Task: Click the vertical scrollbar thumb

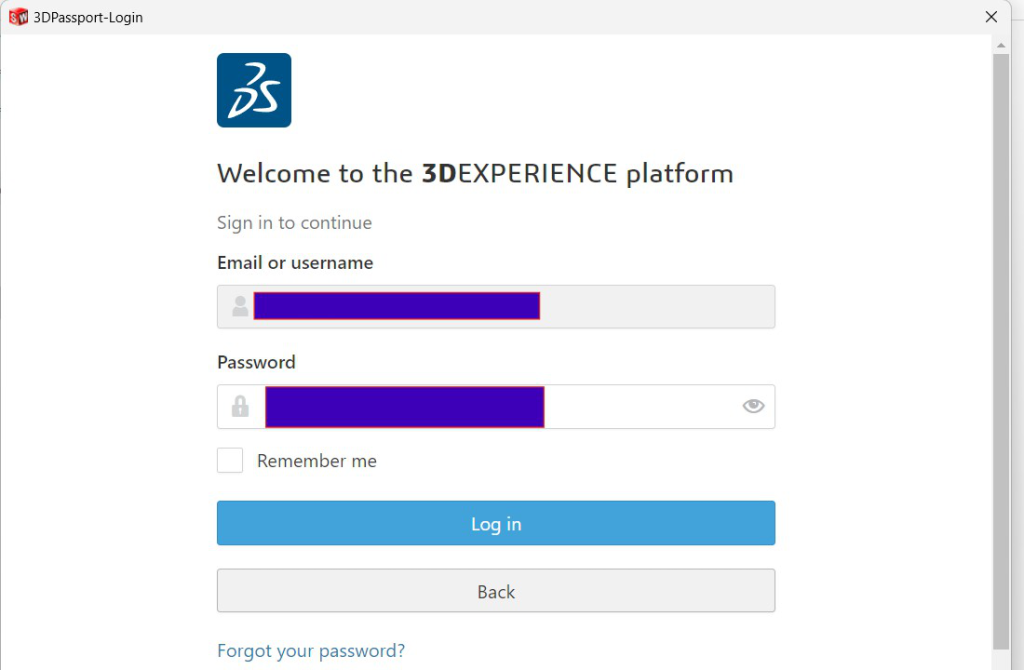Action: 1000,351
